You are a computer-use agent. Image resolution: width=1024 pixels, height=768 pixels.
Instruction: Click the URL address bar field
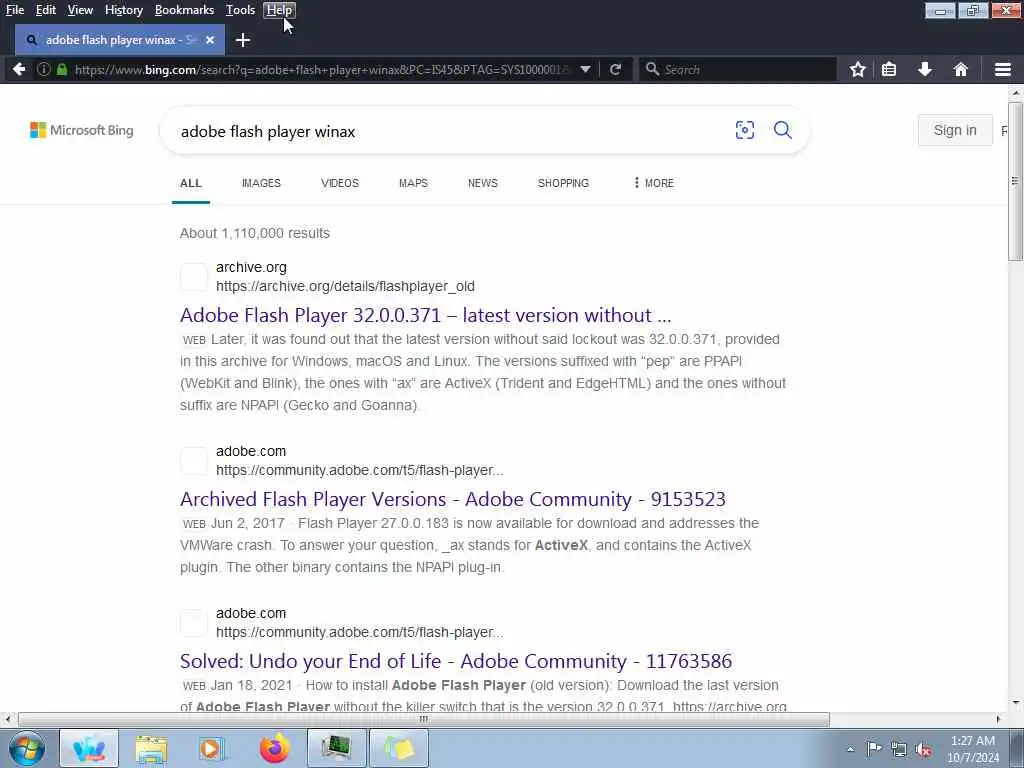click(x=320, y=69)
